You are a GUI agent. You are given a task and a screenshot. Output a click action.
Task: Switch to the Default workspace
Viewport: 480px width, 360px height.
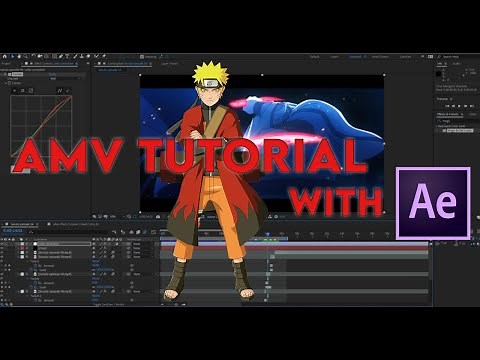[x=315, y=57]
